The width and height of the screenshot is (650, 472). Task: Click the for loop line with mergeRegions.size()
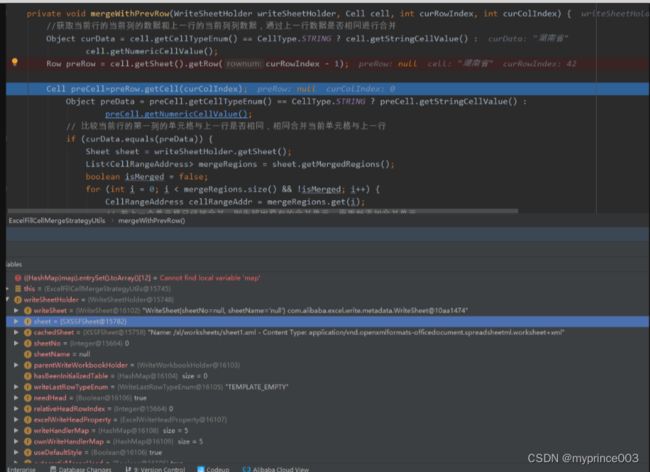(233, 189)
